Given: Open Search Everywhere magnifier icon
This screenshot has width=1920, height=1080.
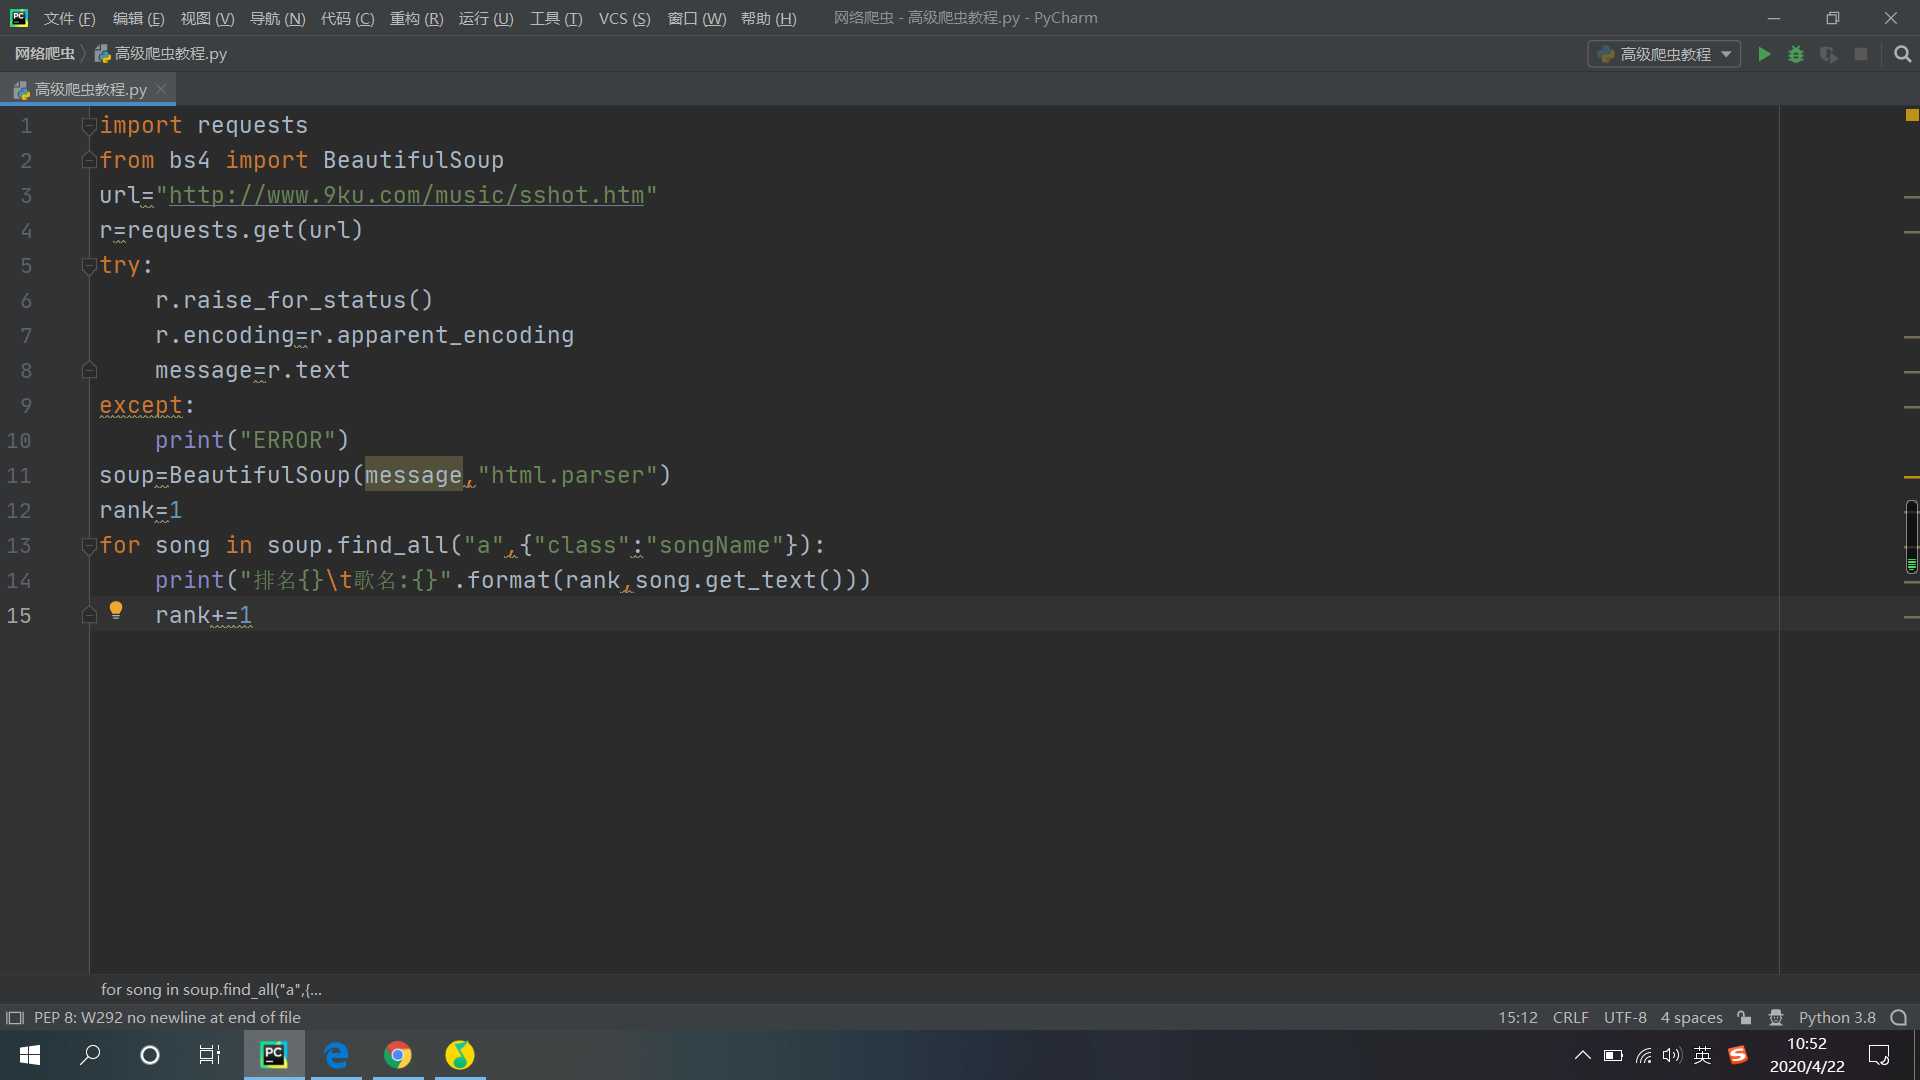Looking at the screenshot, I should (x=1902, y=54).
